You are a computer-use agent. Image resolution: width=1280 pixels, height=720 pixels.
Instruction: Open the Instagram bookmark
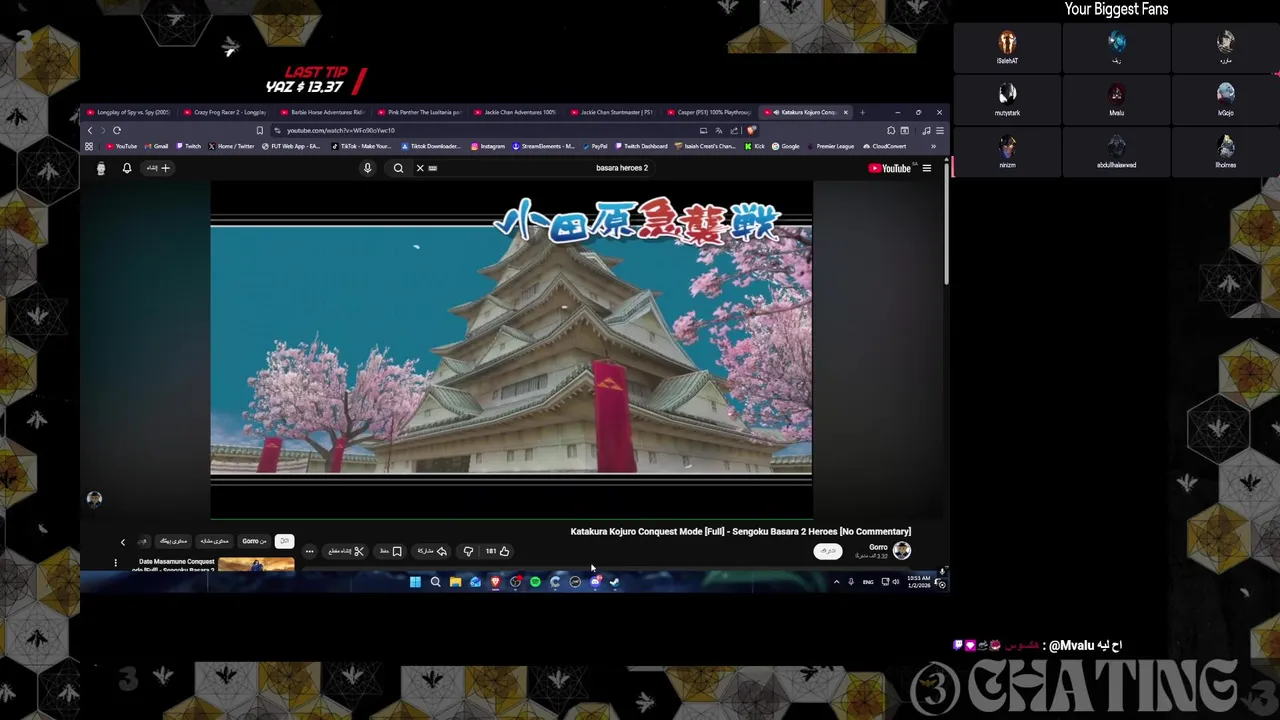[x=488, y=146]
